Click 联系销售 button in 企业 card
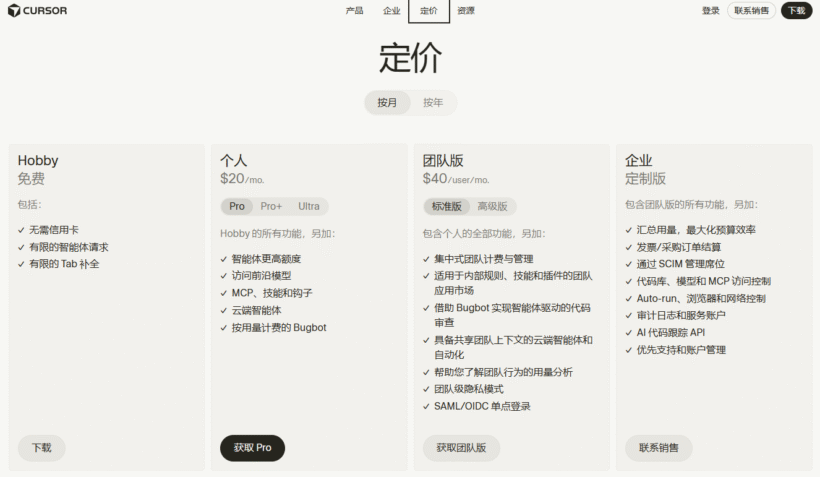Image resolution: width=820 pixels, height=477 pixels. pyautogui.click(x=659, y=448)
